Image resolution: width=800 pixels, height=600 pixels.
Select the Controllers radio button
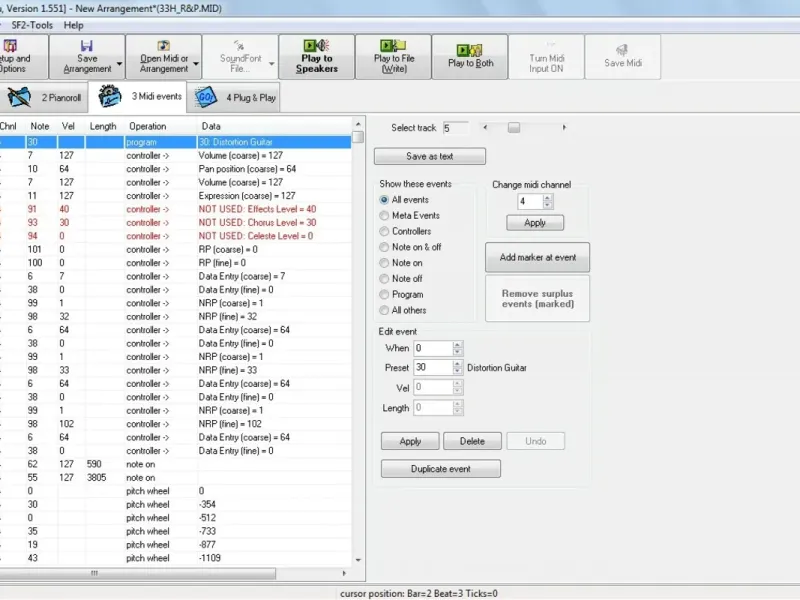384,231
